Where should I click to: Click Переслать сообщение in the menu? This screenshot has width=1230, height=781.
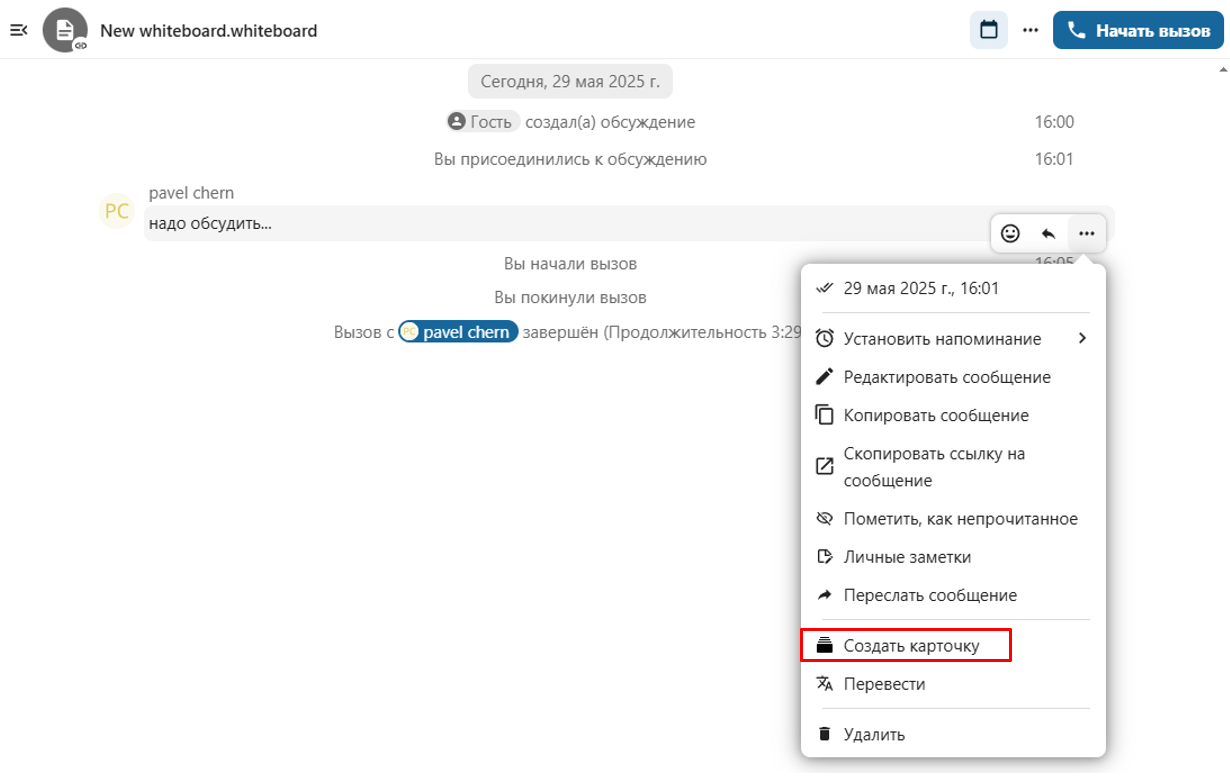929,595
